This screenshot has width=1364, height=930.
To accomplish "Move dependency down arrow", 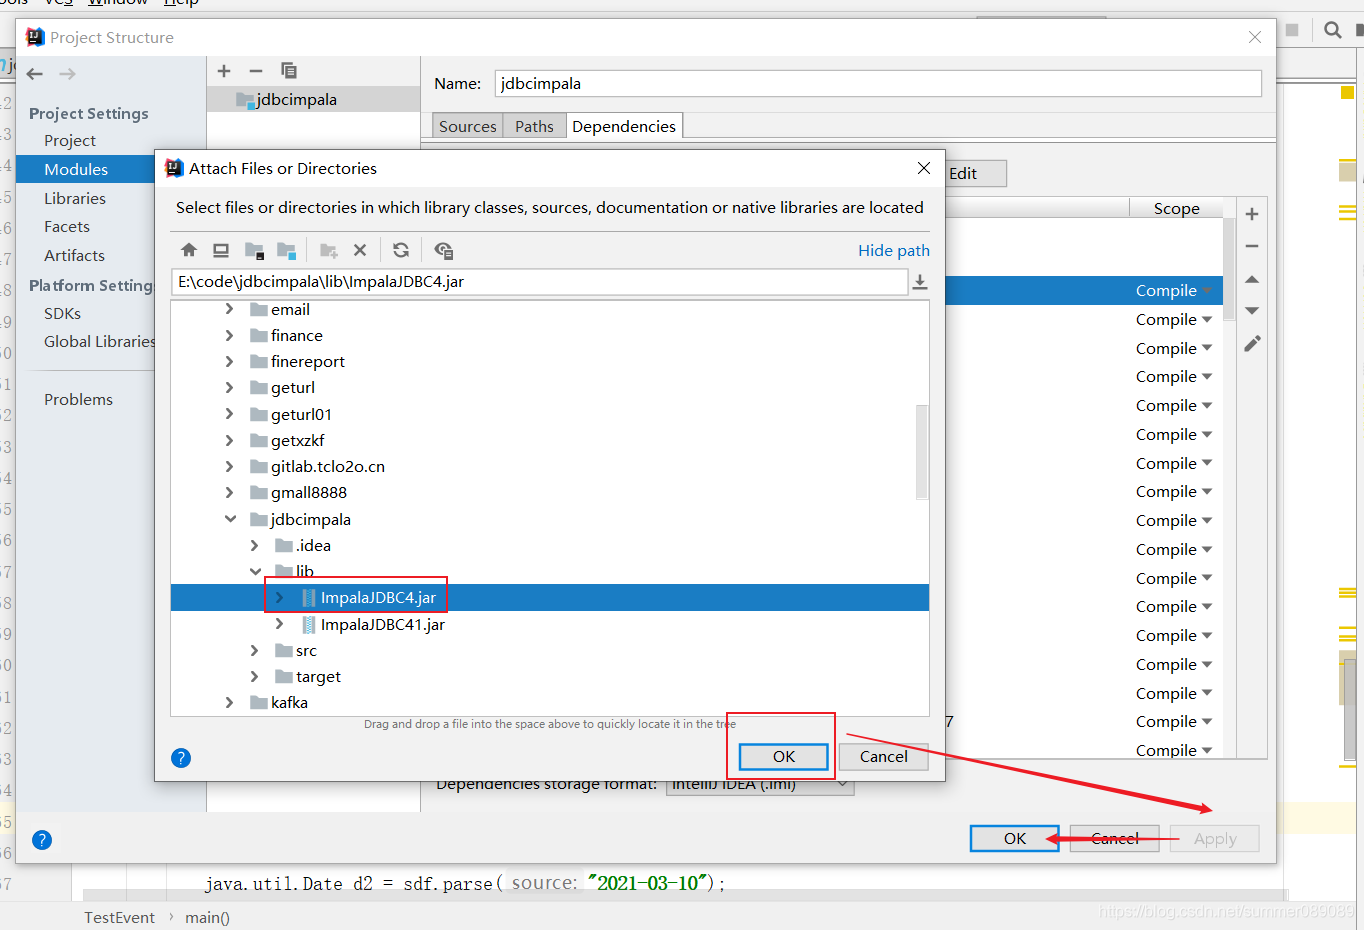I will coord(1252,311).
